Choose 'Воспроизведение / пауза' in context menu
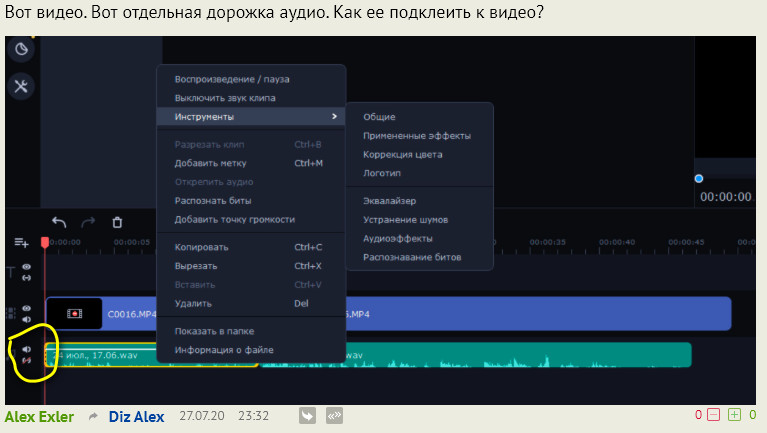This screenshot has height=433, width=767. pyautogui.click(x=251, y=79)
